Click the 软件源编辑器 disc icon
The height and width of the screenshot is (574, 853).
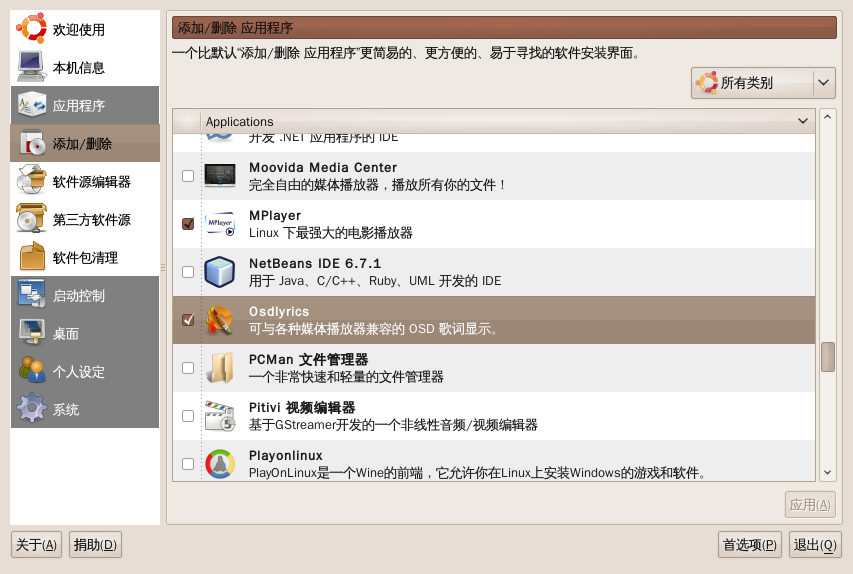pyautogui.click(x=32, y=181)
